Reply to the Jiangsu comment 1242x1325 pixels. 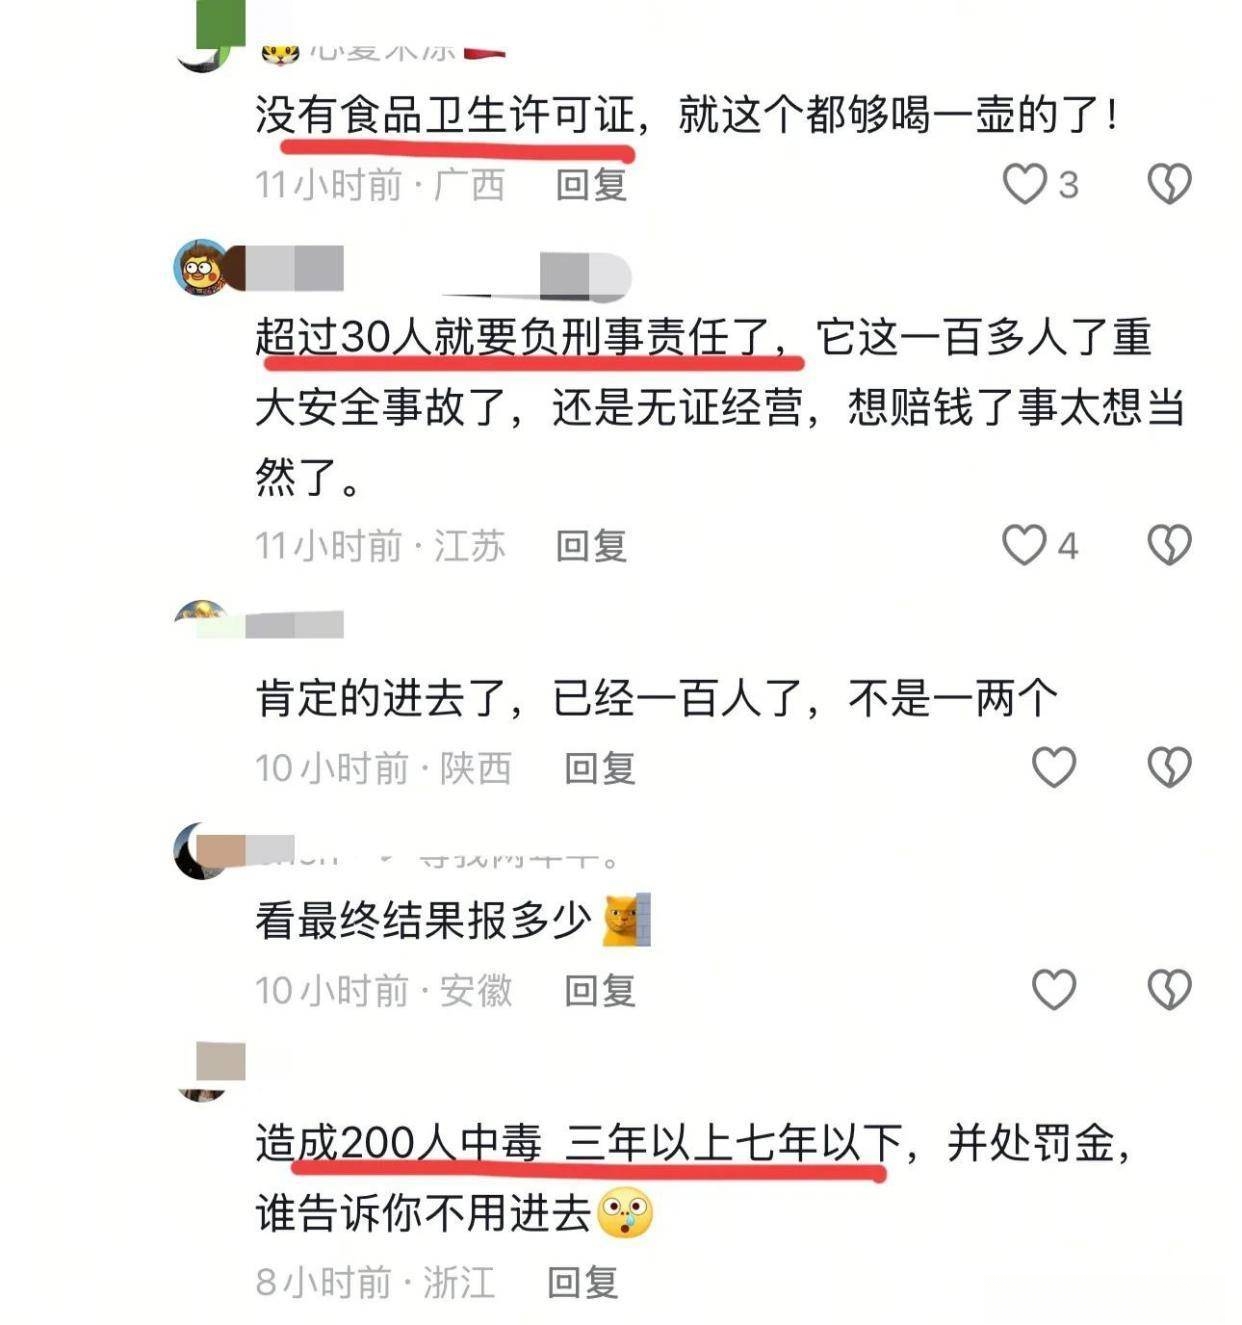[x=591, y=546]
